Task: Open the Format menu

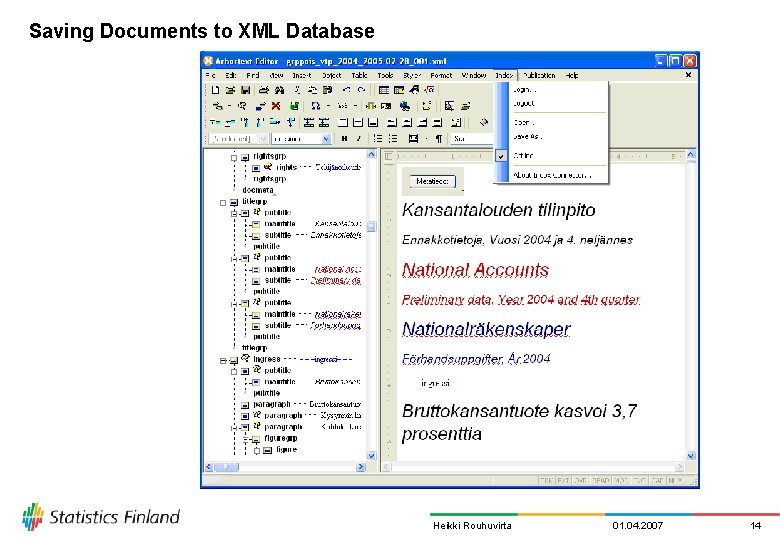Action: pos(441,75)
